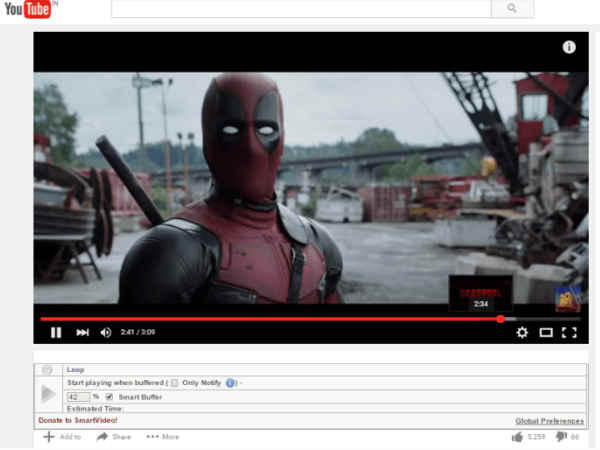
Task: Click the red progress bar scrubber handle
Action: 501,319
